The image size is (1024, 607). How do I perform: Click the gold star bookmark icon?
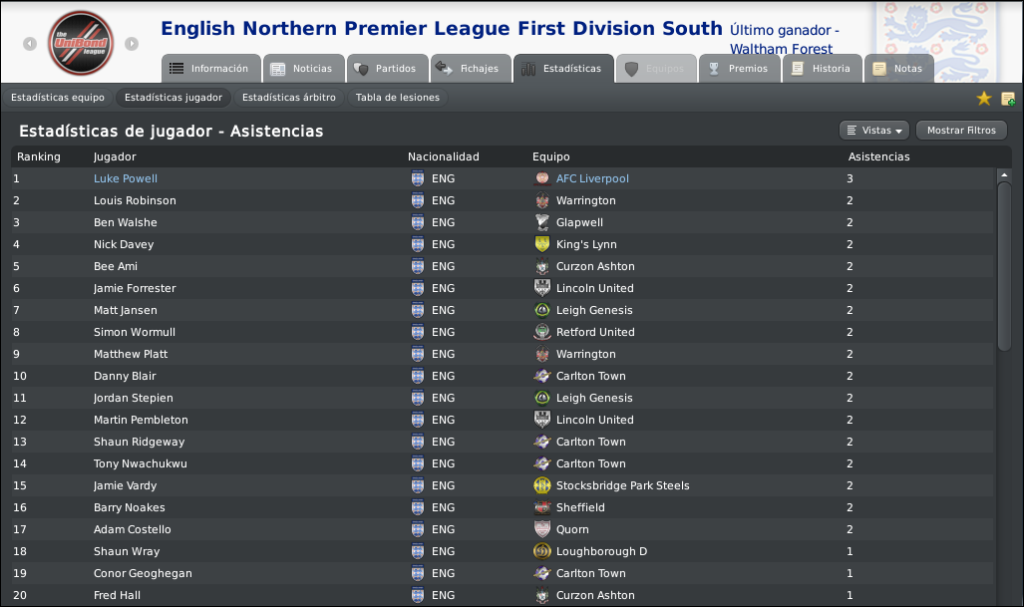click(x=984, y=98)
